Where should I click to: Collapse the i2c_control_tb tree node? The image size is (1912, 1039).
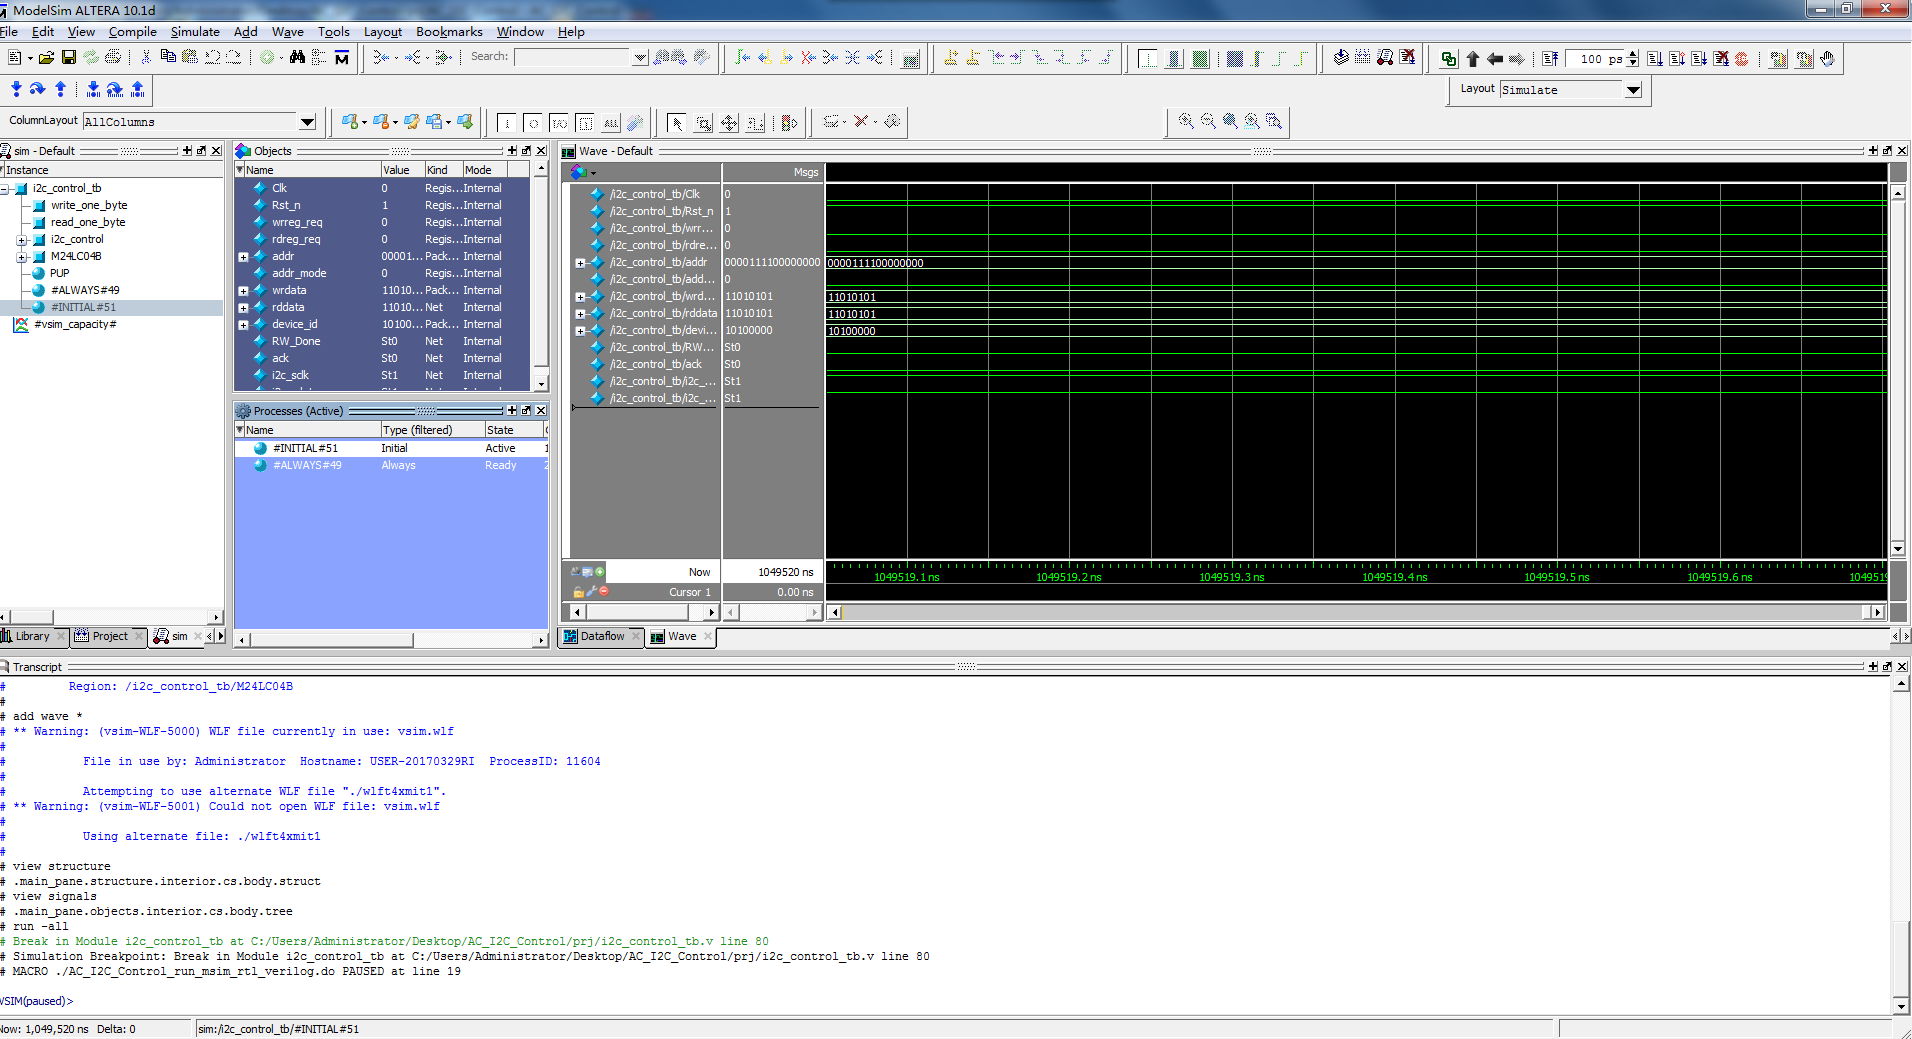pyautogui.click(x=5, y=189)
